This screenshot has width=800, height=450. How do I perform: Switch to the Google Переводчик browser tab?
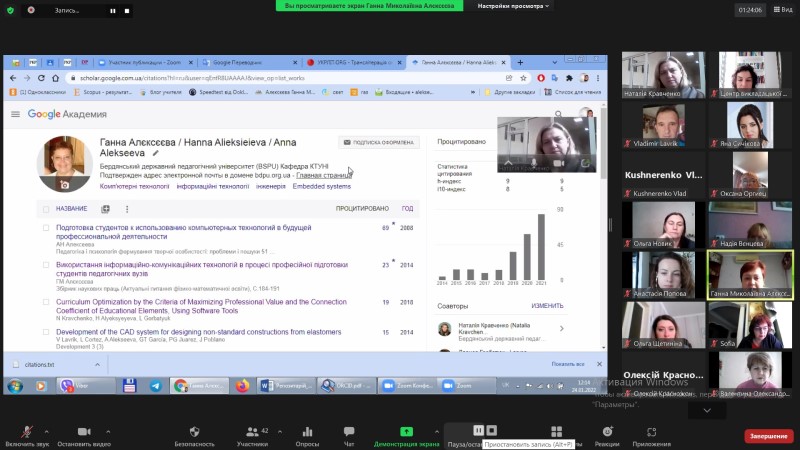click(x=246, y=62)
